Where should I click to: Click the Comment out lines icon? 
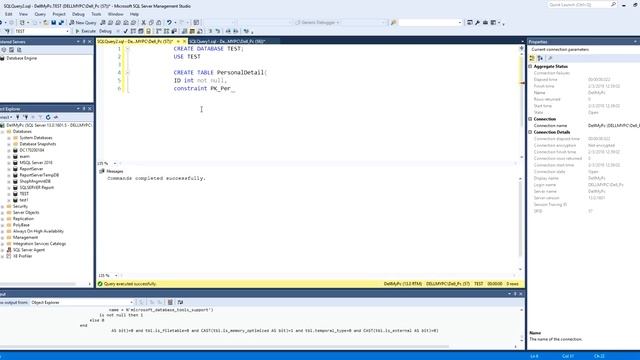[211, 31]
